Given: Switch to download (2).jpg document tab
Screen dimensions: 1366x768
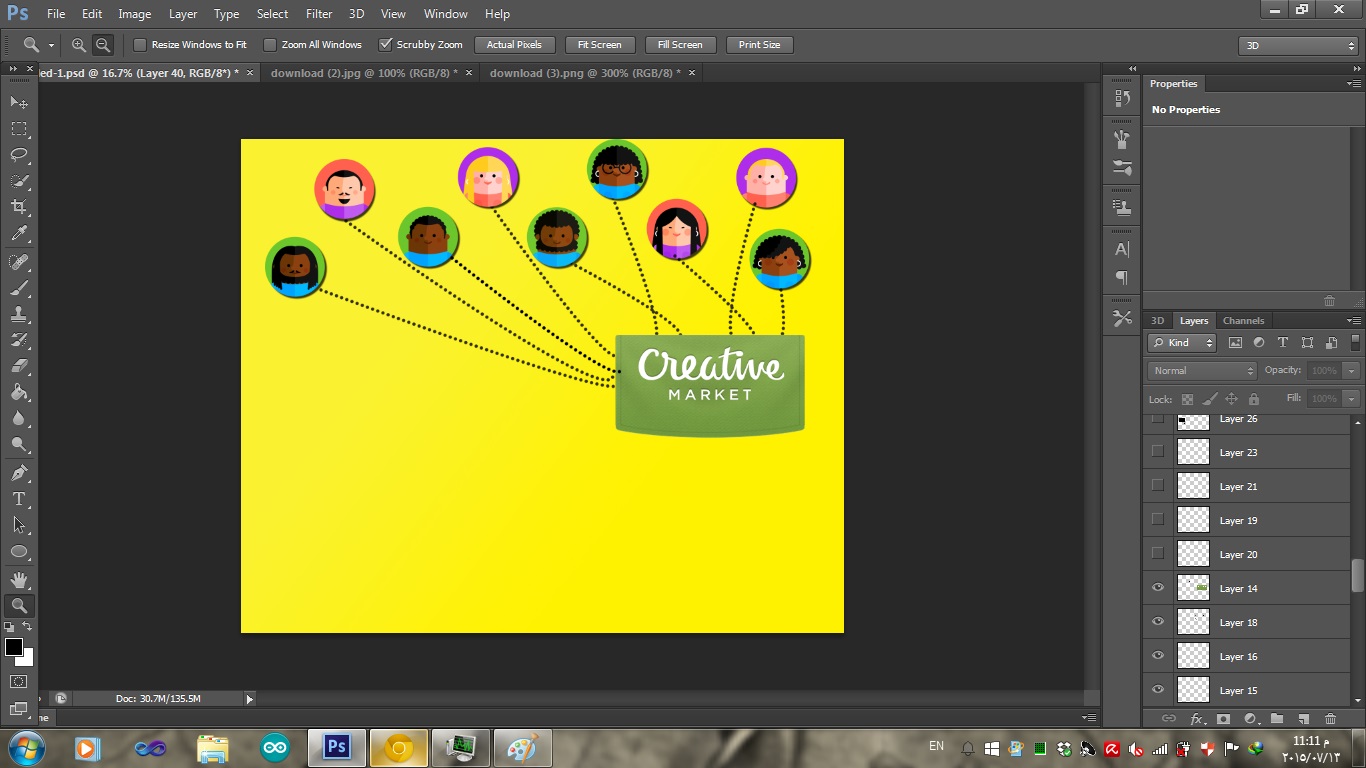Looking at the screenshot, I should click(364, 73).
